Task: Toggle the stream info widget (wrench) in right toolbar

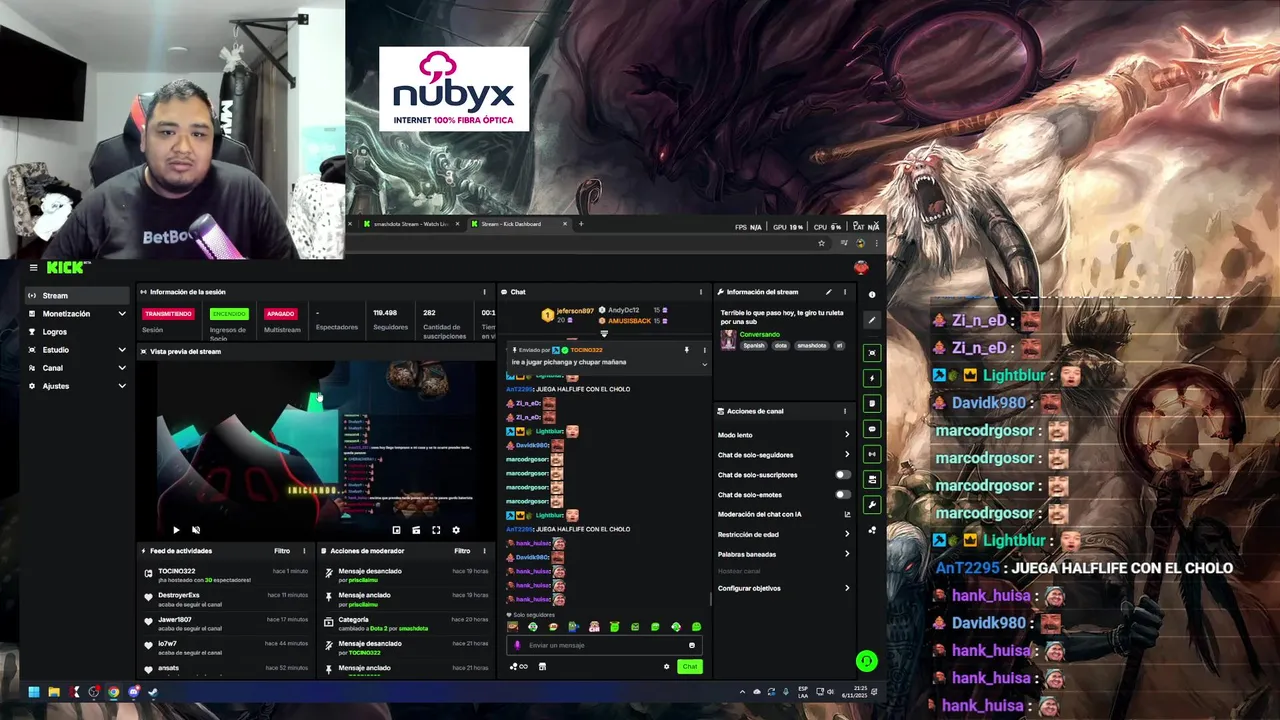Action: click(872, 505)
